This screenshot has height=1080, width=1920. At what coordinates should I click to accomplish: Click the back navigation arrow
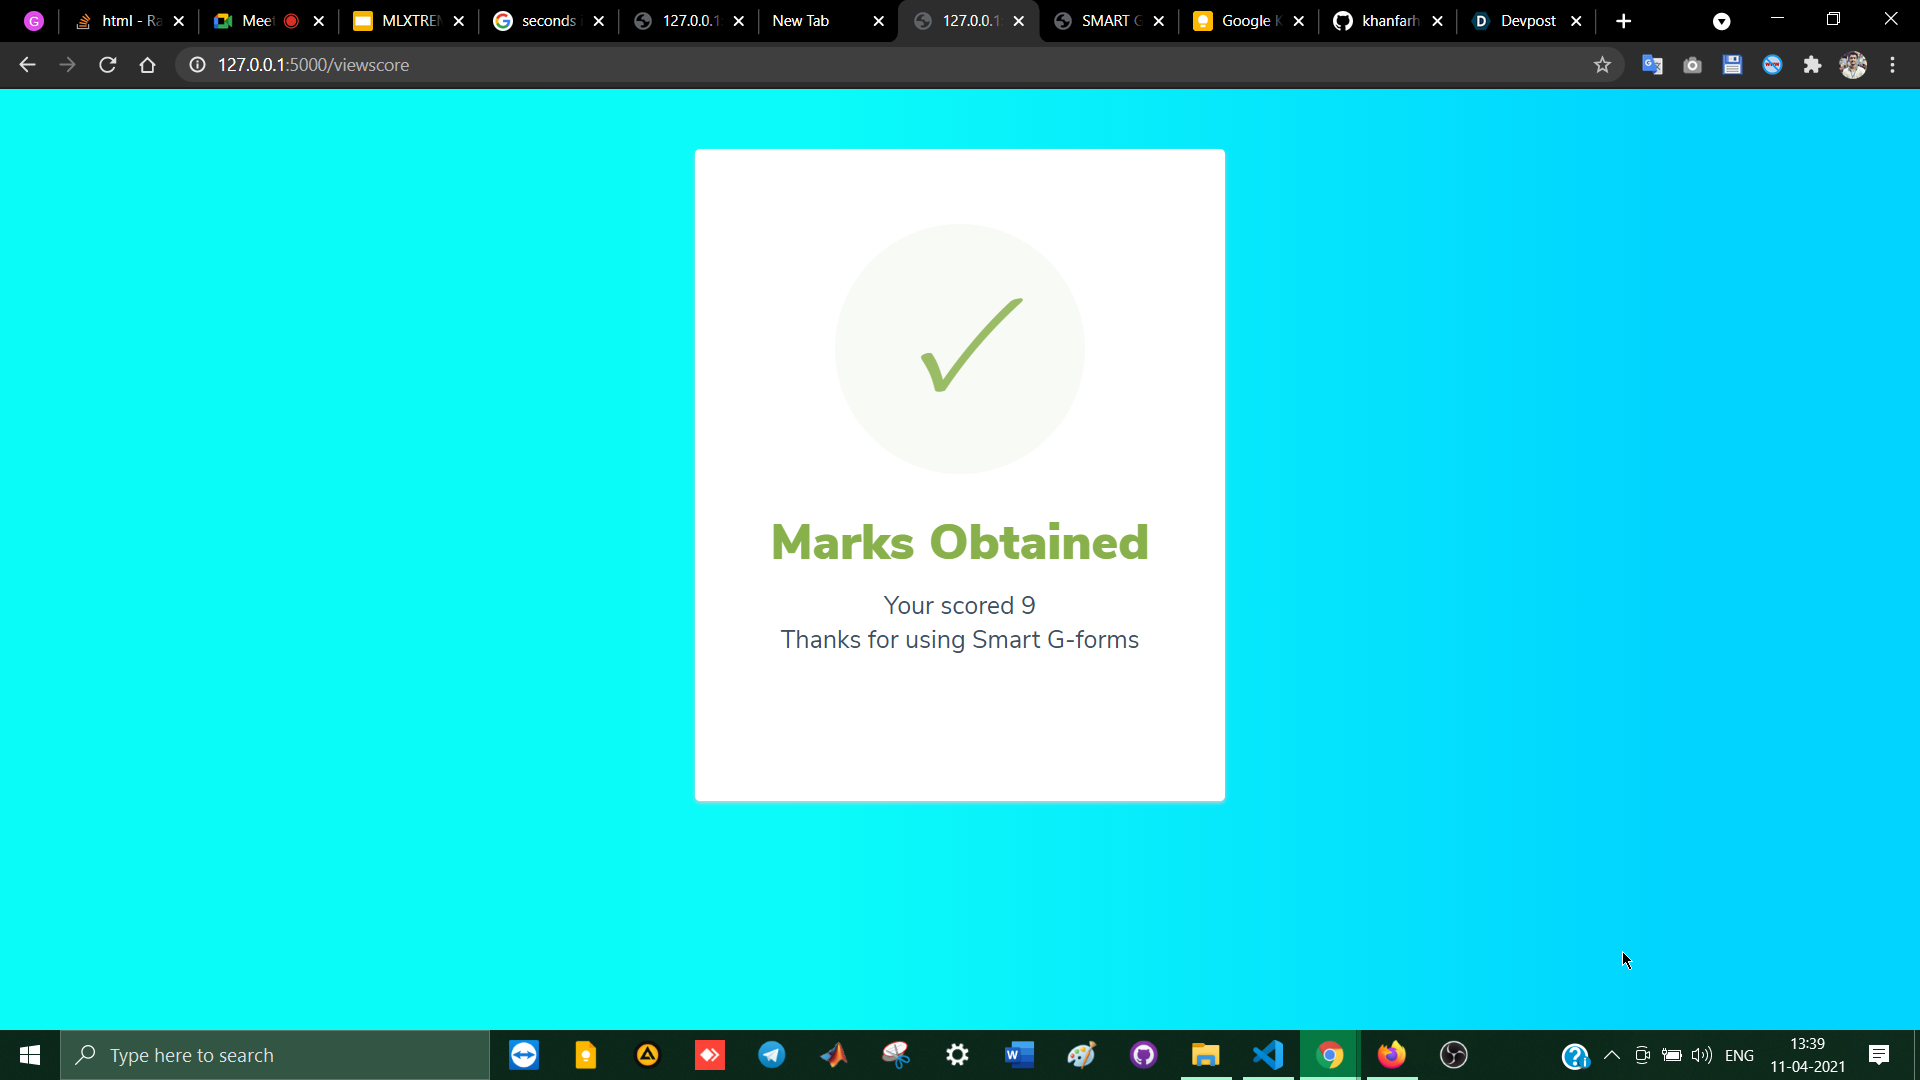point(27,65)
